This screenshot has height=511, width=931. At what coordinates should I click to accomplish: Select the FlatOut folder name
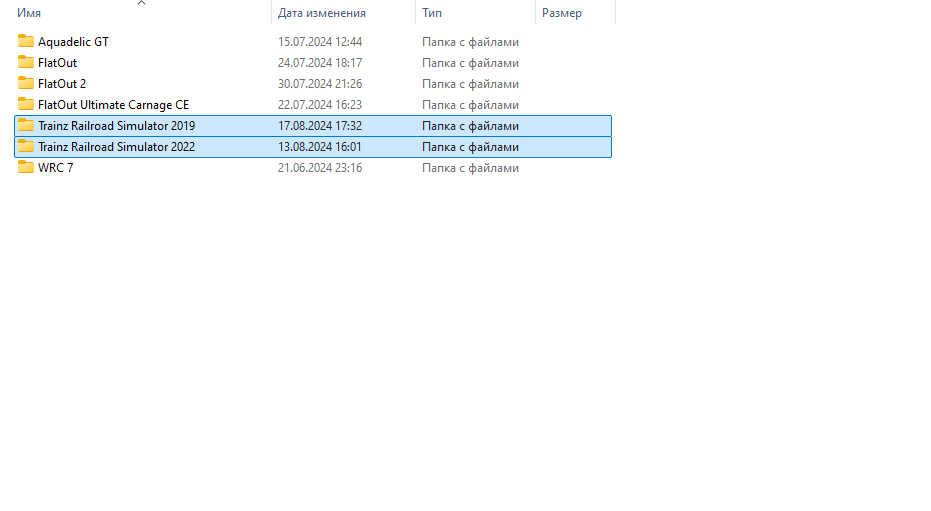pos(58,63)
